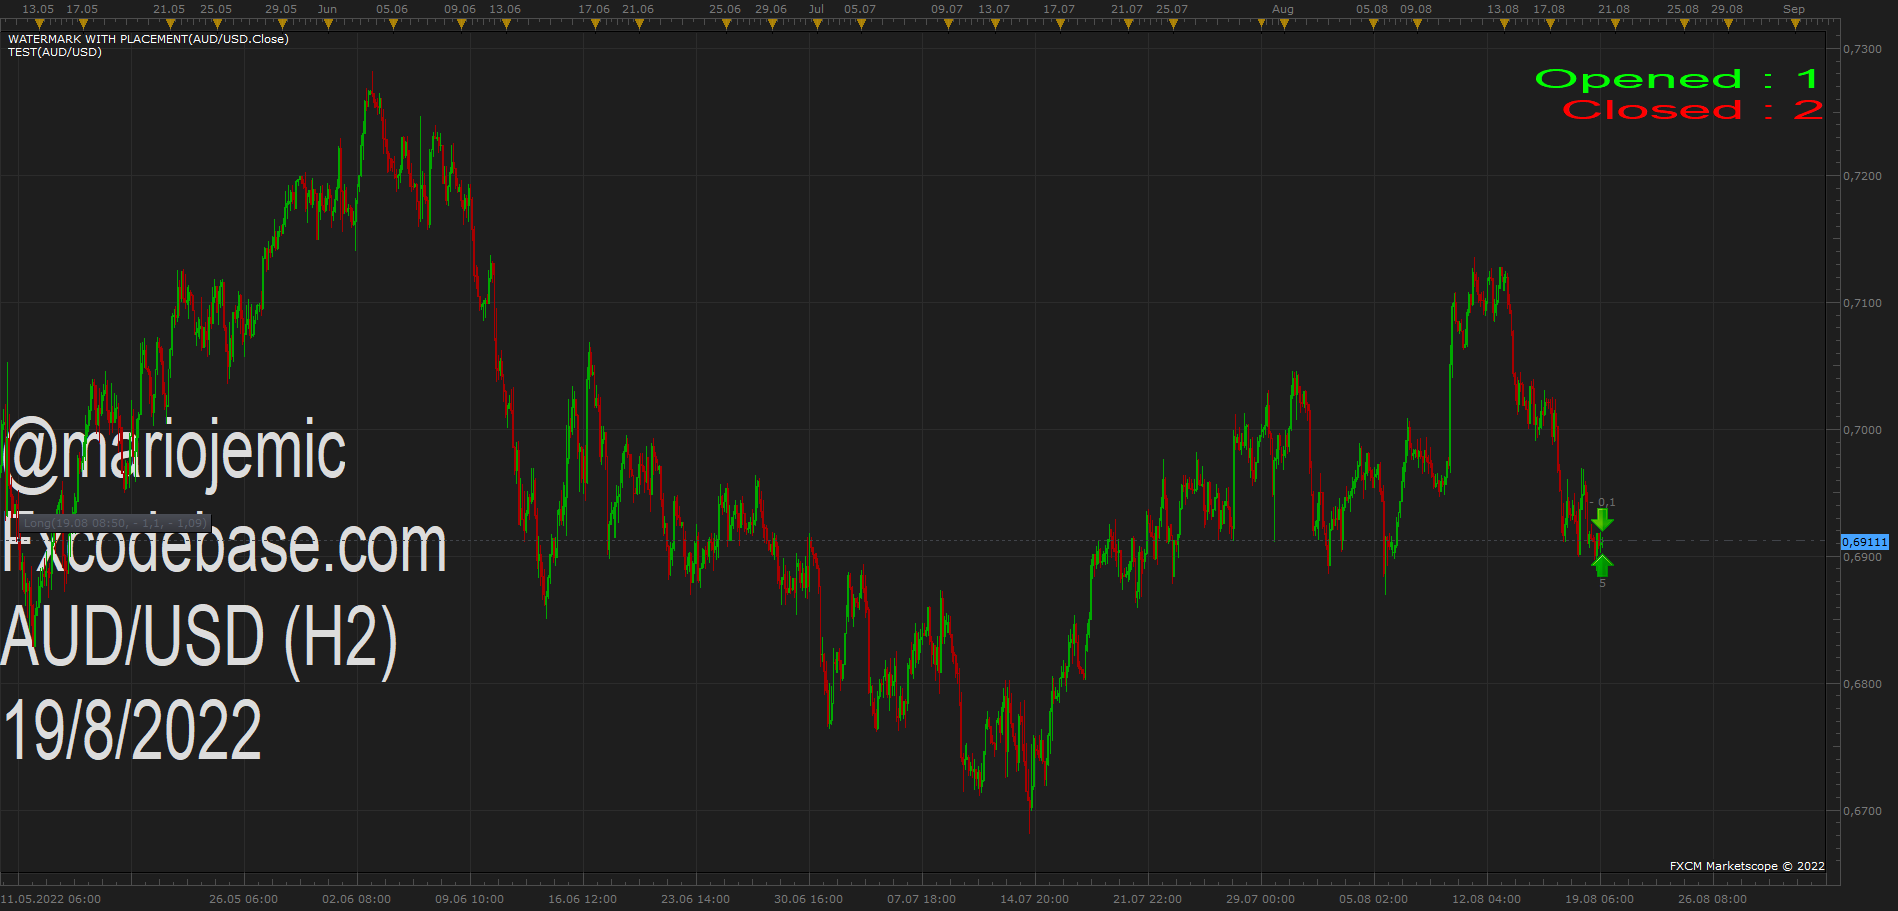Click the 23.06 14:00 time axis label

[x=695, y=899]
